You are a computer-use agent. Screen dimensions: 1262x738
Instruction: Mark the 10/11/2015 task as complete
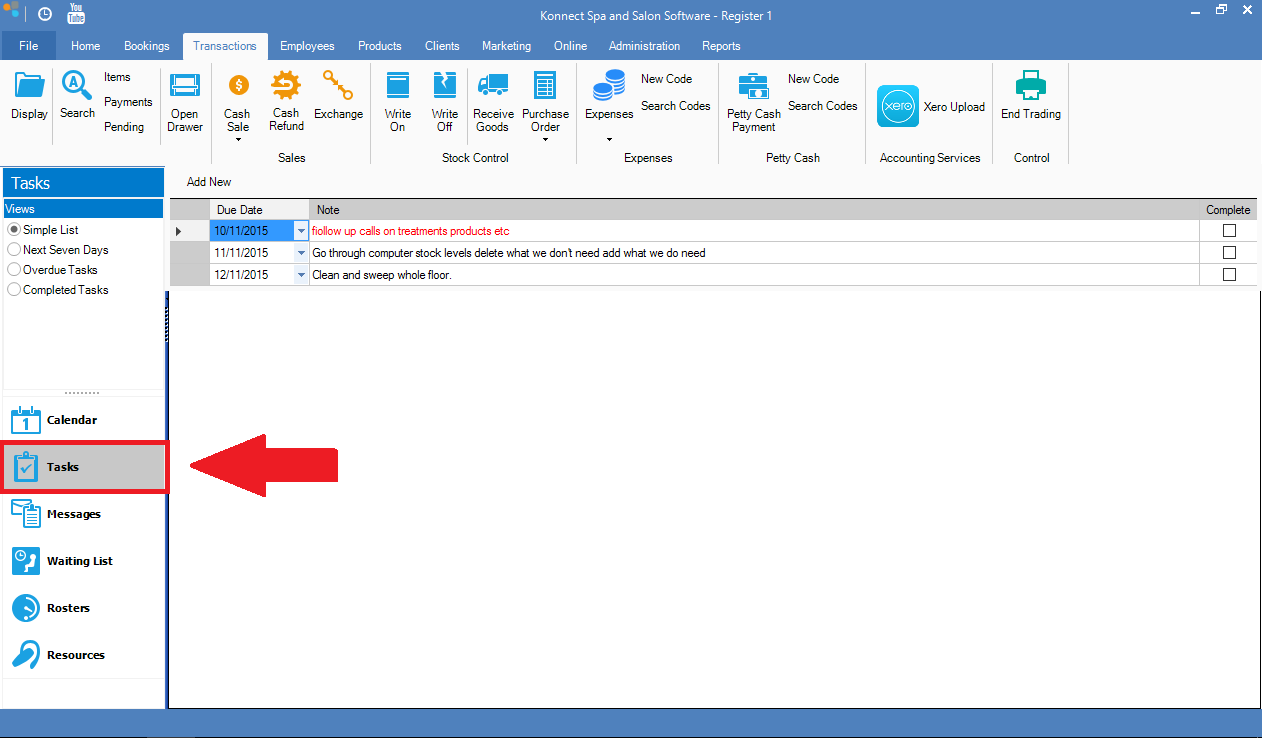pos(1229,231)
